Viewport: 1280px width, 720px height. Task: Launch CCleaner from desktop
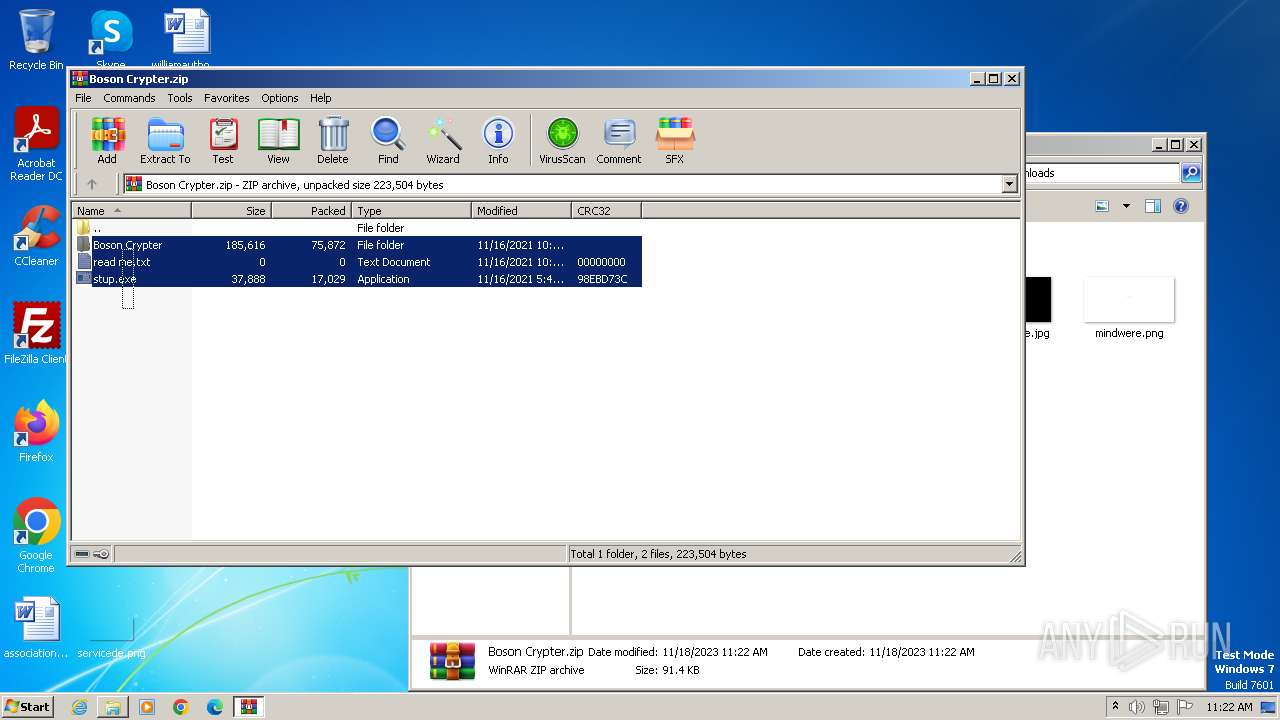(x=36, y=236)
